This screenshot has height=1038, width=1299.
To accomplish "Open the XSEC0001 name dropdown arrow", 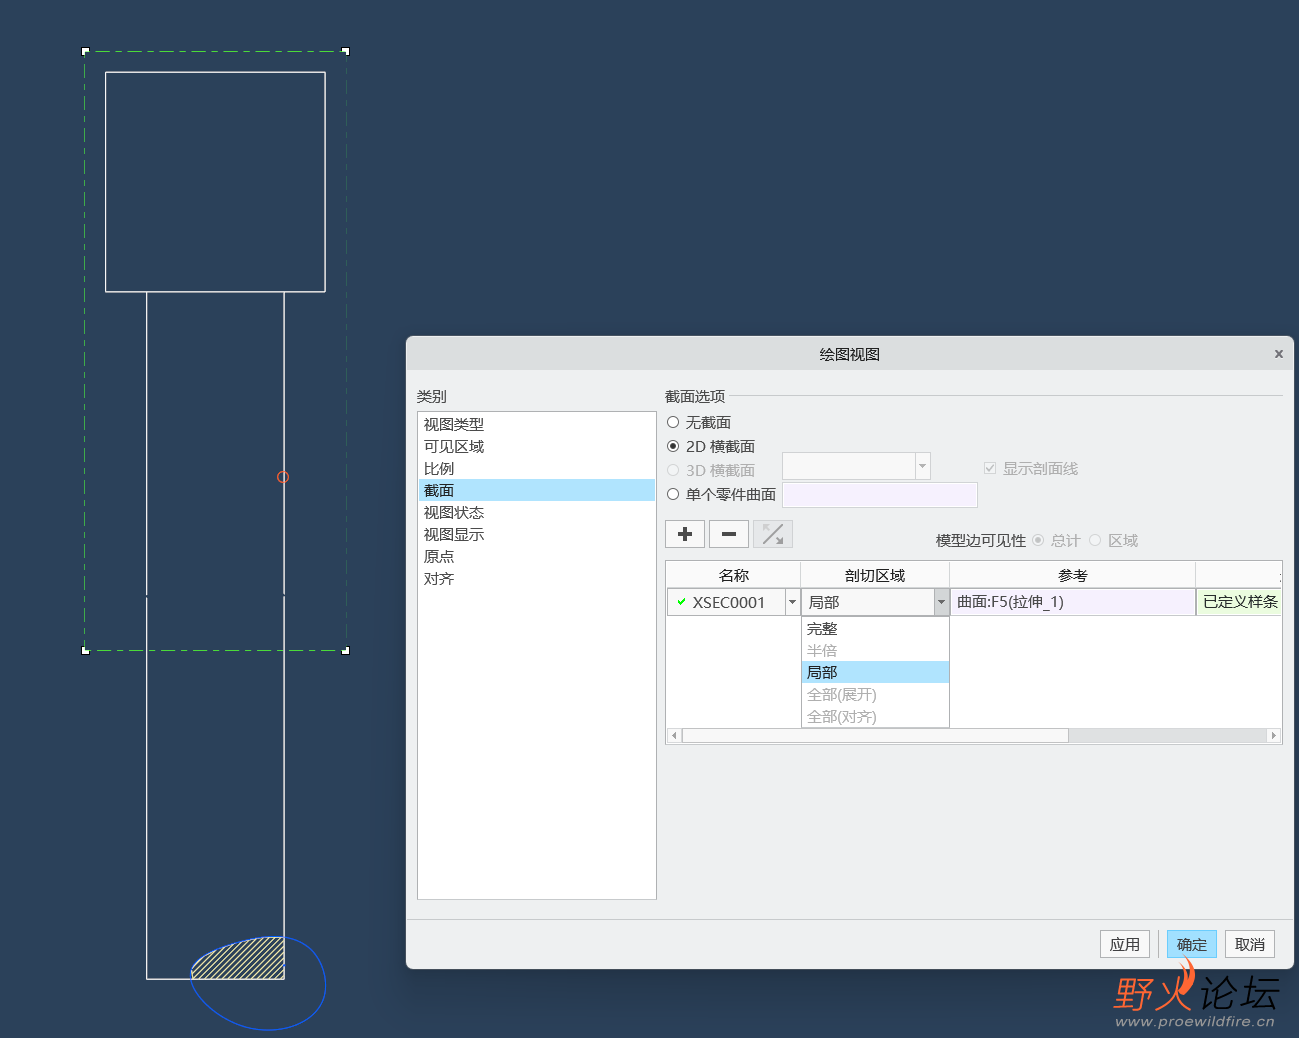I will pos(792,602).
